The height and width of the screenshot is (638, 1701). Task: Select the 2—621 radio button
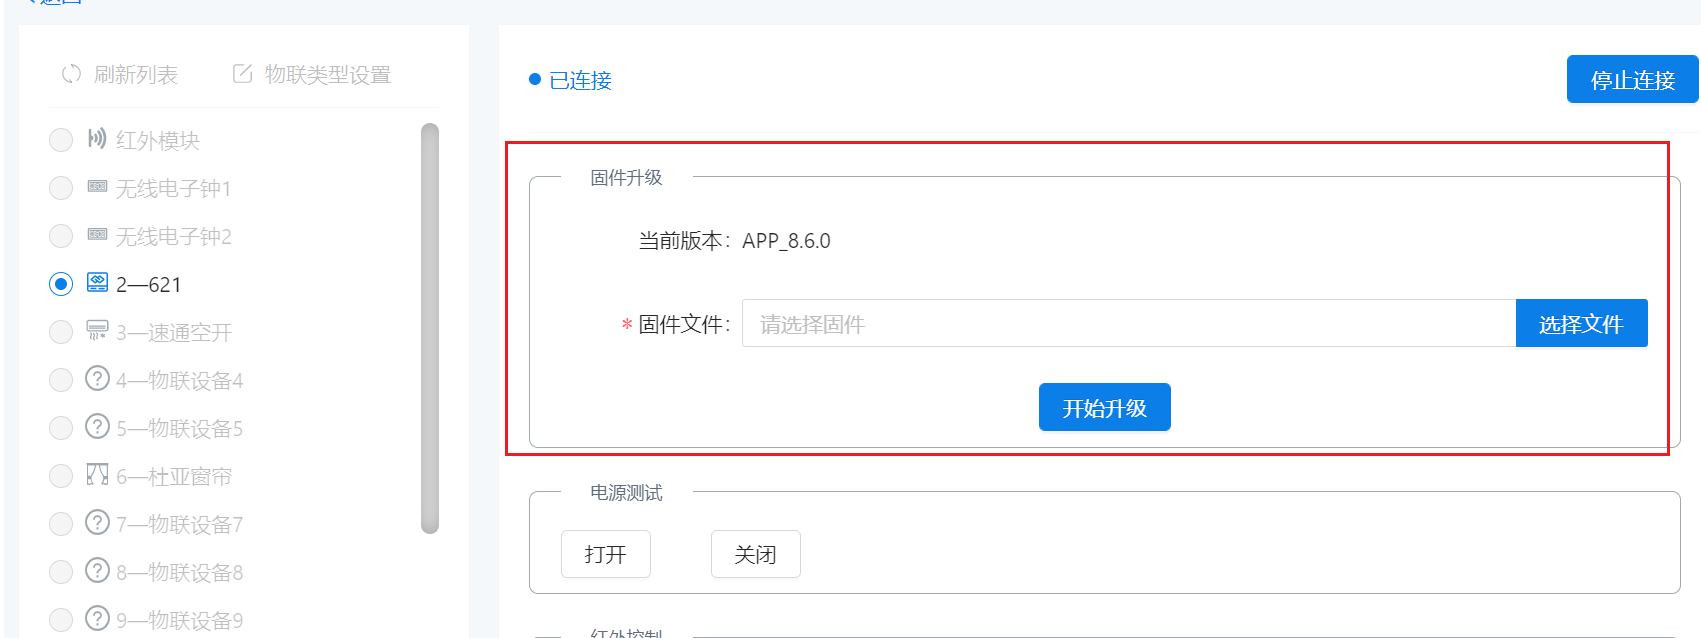click(61, 284)
